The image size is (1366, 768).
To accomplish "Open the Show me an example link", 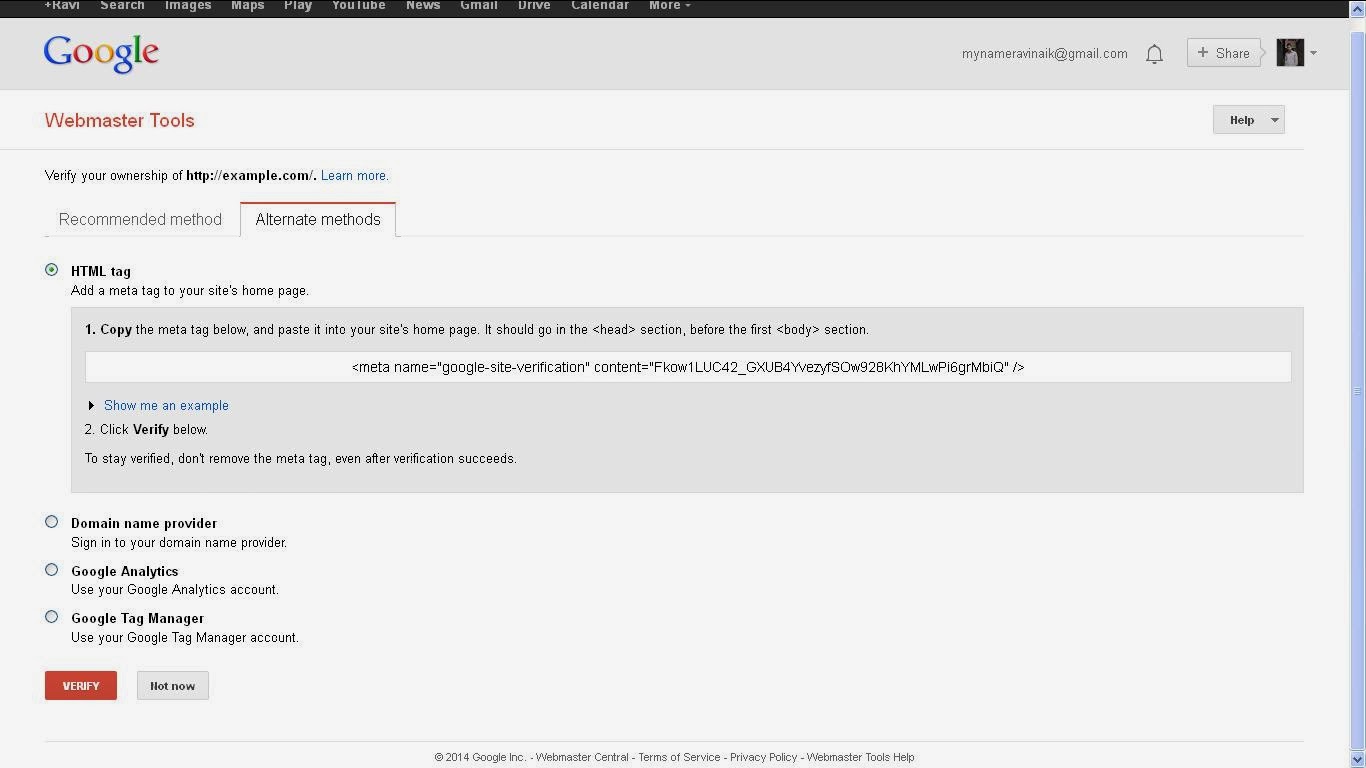I will coord(166,406).
